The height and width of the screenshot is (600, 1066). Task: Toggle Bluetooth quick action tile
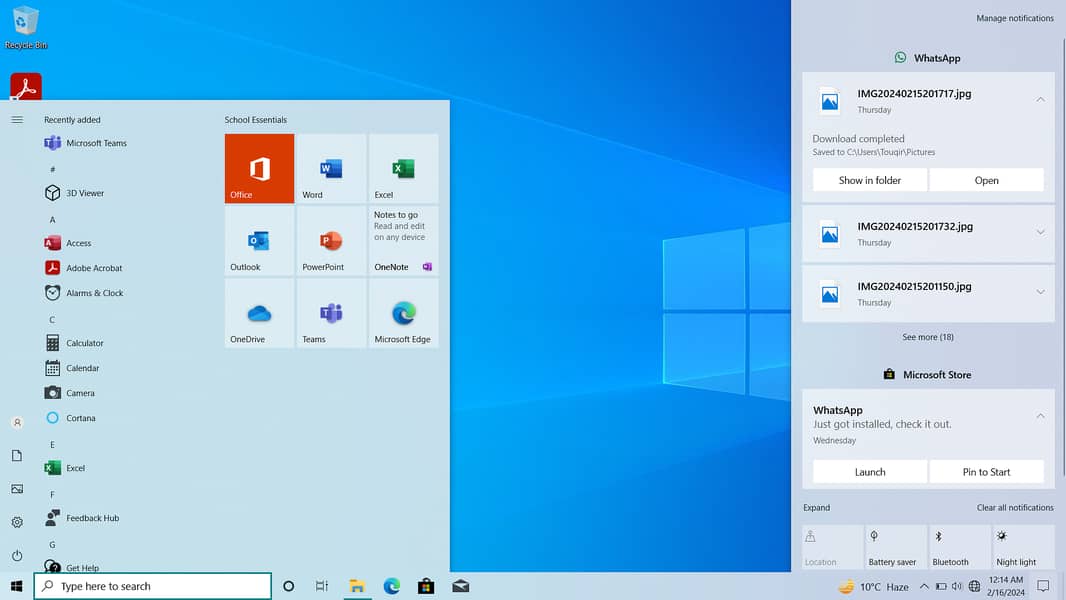(959, 547)
